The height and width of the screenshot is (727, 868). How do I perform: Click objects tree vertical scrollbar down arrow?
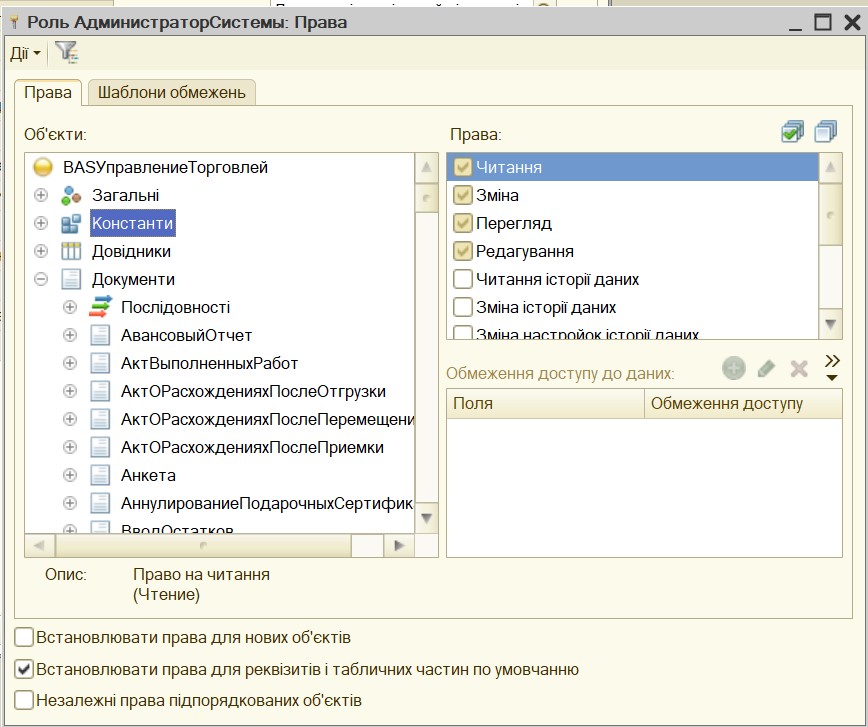tap(426, 518)
